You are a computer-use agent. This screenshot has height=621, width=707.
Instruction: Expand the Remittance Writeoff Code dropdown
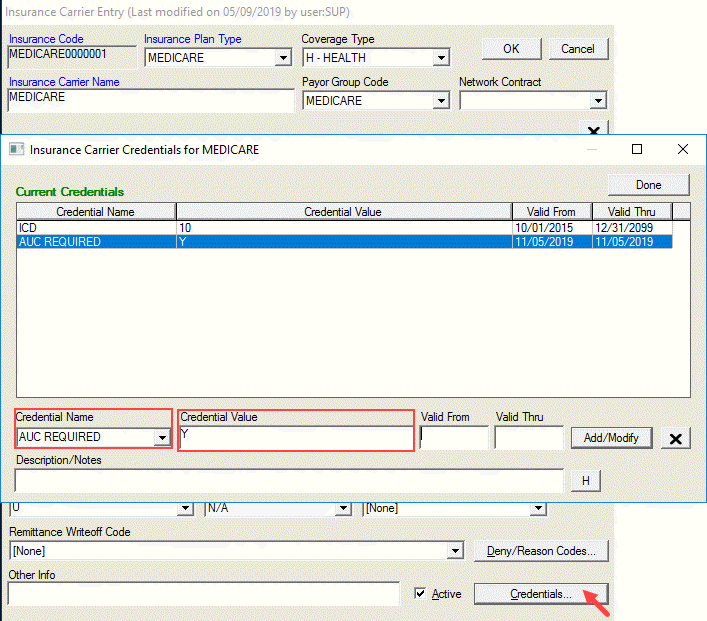pos(455,551)
